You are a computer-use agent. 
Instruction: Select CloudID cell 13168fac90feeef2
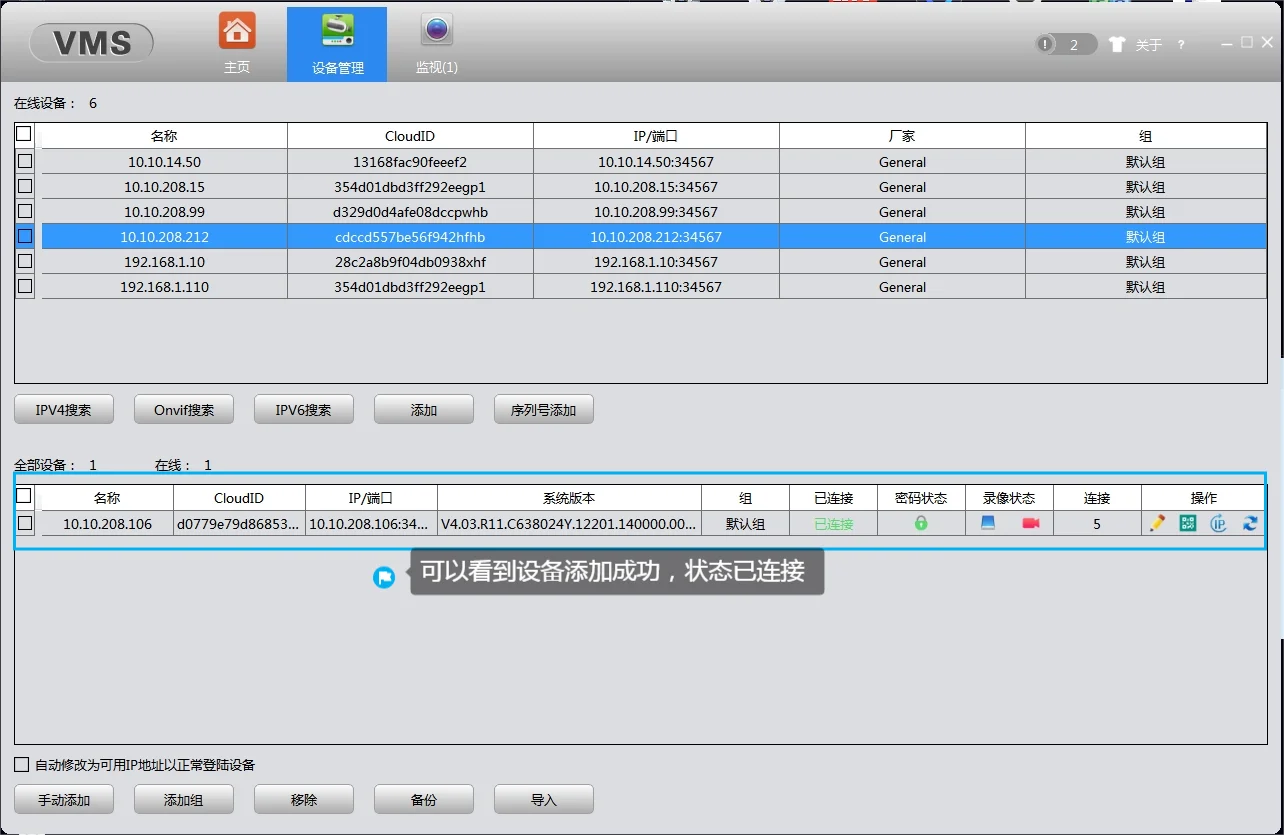(410, 162)
